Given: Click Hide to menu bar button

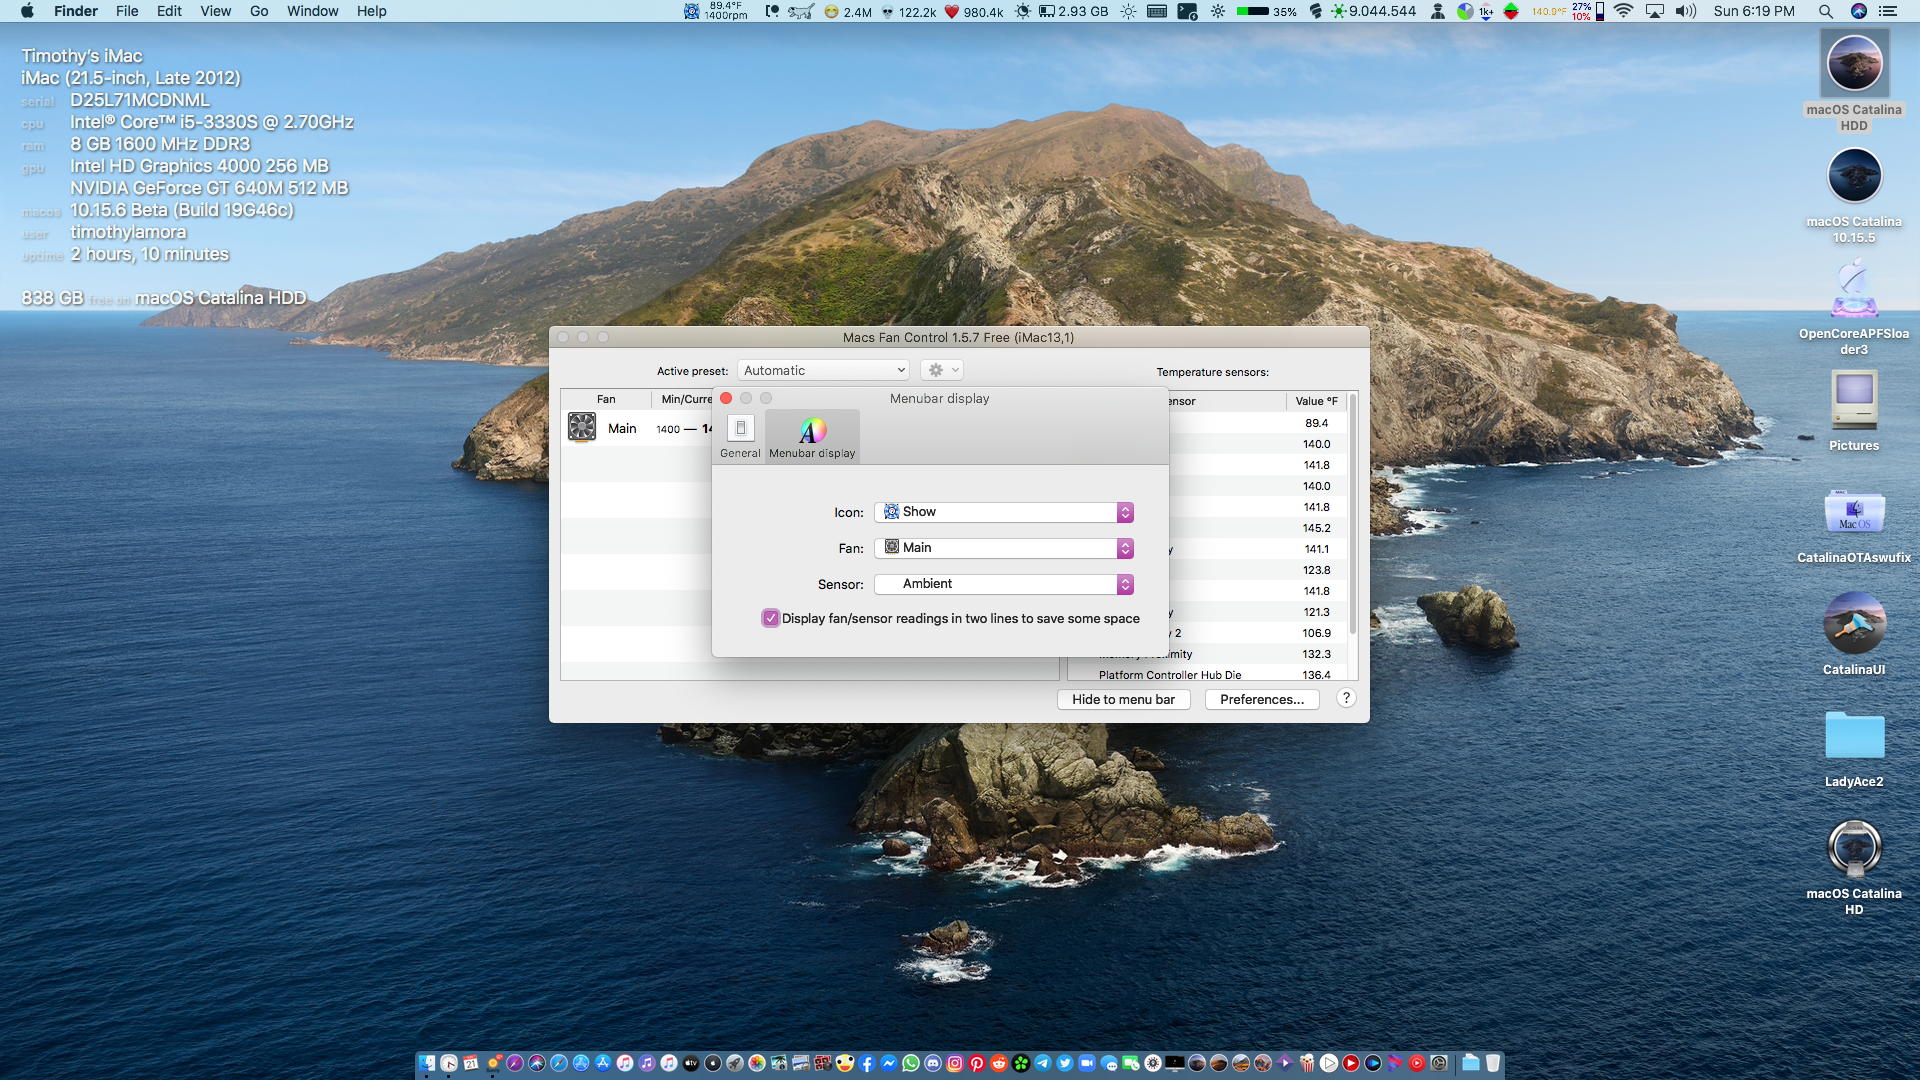Looking at the screenshot, I should point(1123,699).
